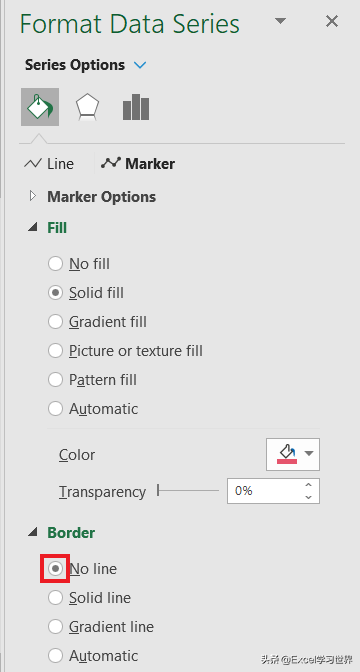Viewport: 360px width, 672px height.
Task: Open the Effects pentagon tab
Action: coord(87,107)
